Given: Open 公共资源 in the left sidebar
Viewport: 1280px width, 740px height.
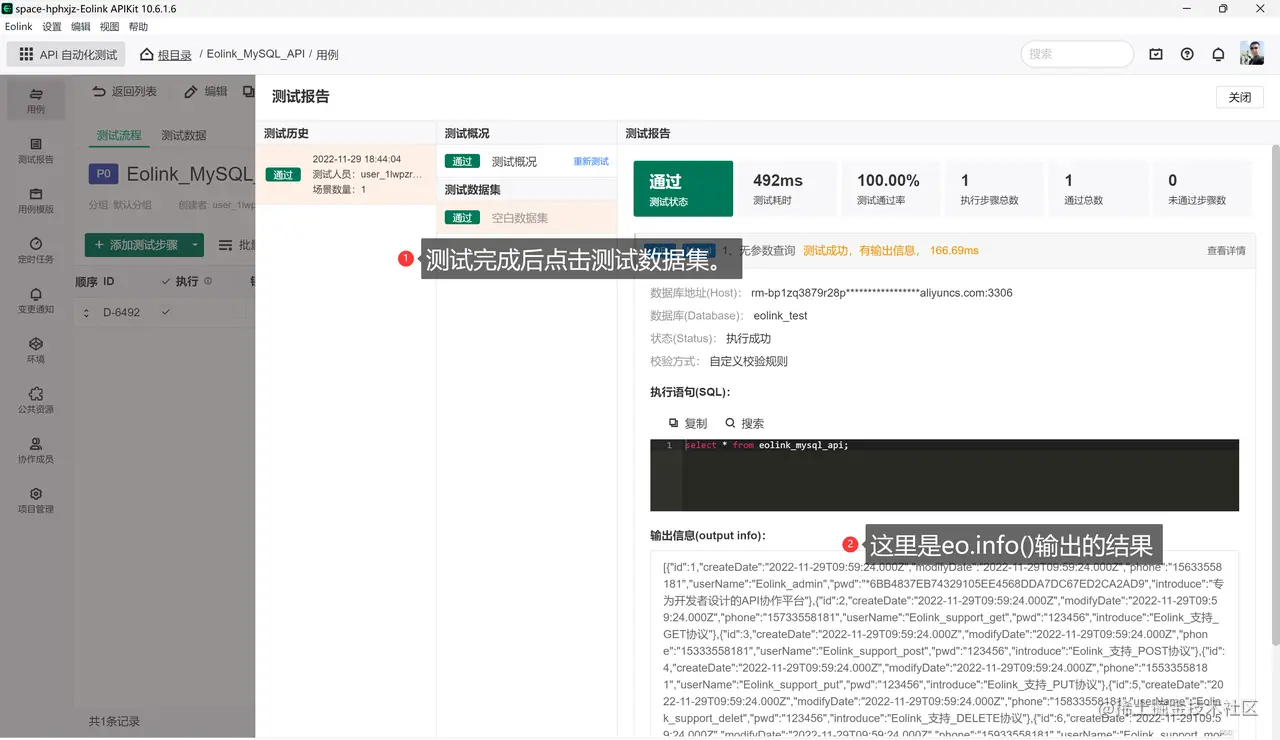Looking at the screenshot, I should tap(36, 400).
